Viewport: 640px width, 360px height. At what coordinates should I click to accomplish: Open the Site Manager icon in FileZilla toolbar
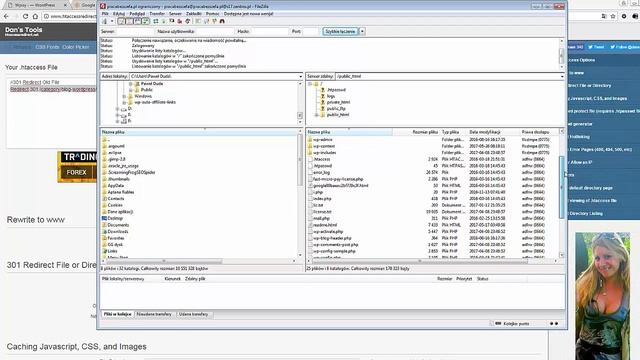pyautogui.click(x=104, y=21)
